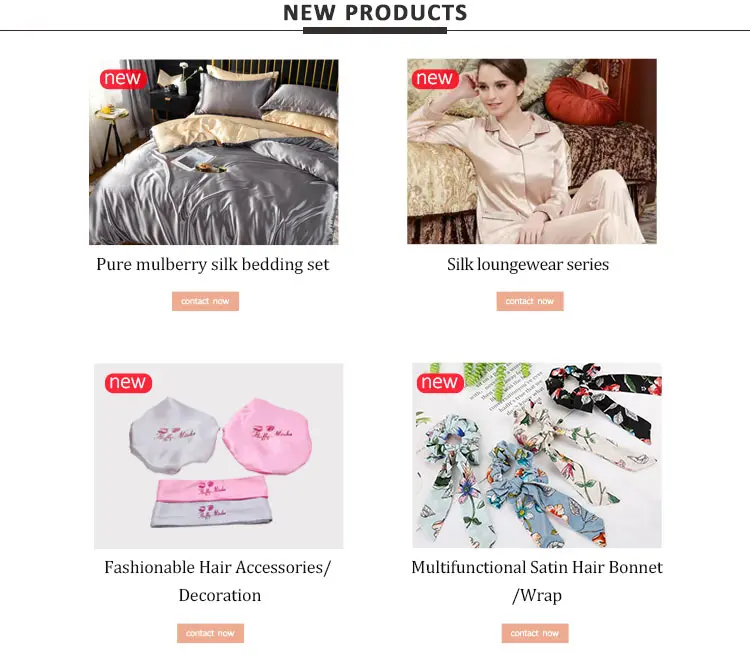Open the gray silk bedding set photo
The height and width of the screenshot is (661, 750).
click(214, 152)
